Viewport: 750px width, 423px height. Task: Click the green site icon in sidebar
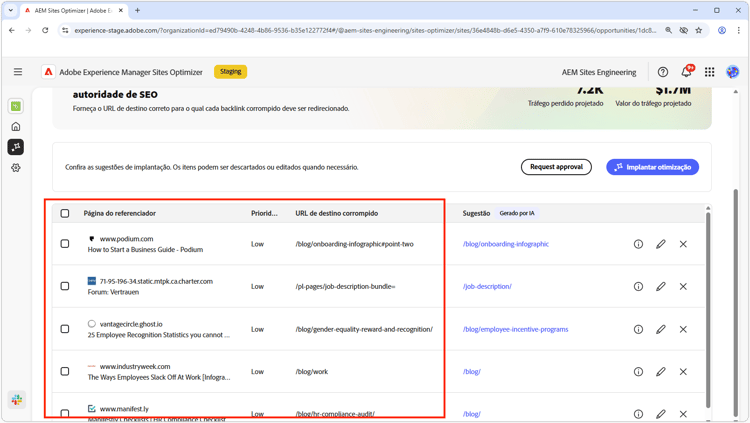click(x=16, y=106)
